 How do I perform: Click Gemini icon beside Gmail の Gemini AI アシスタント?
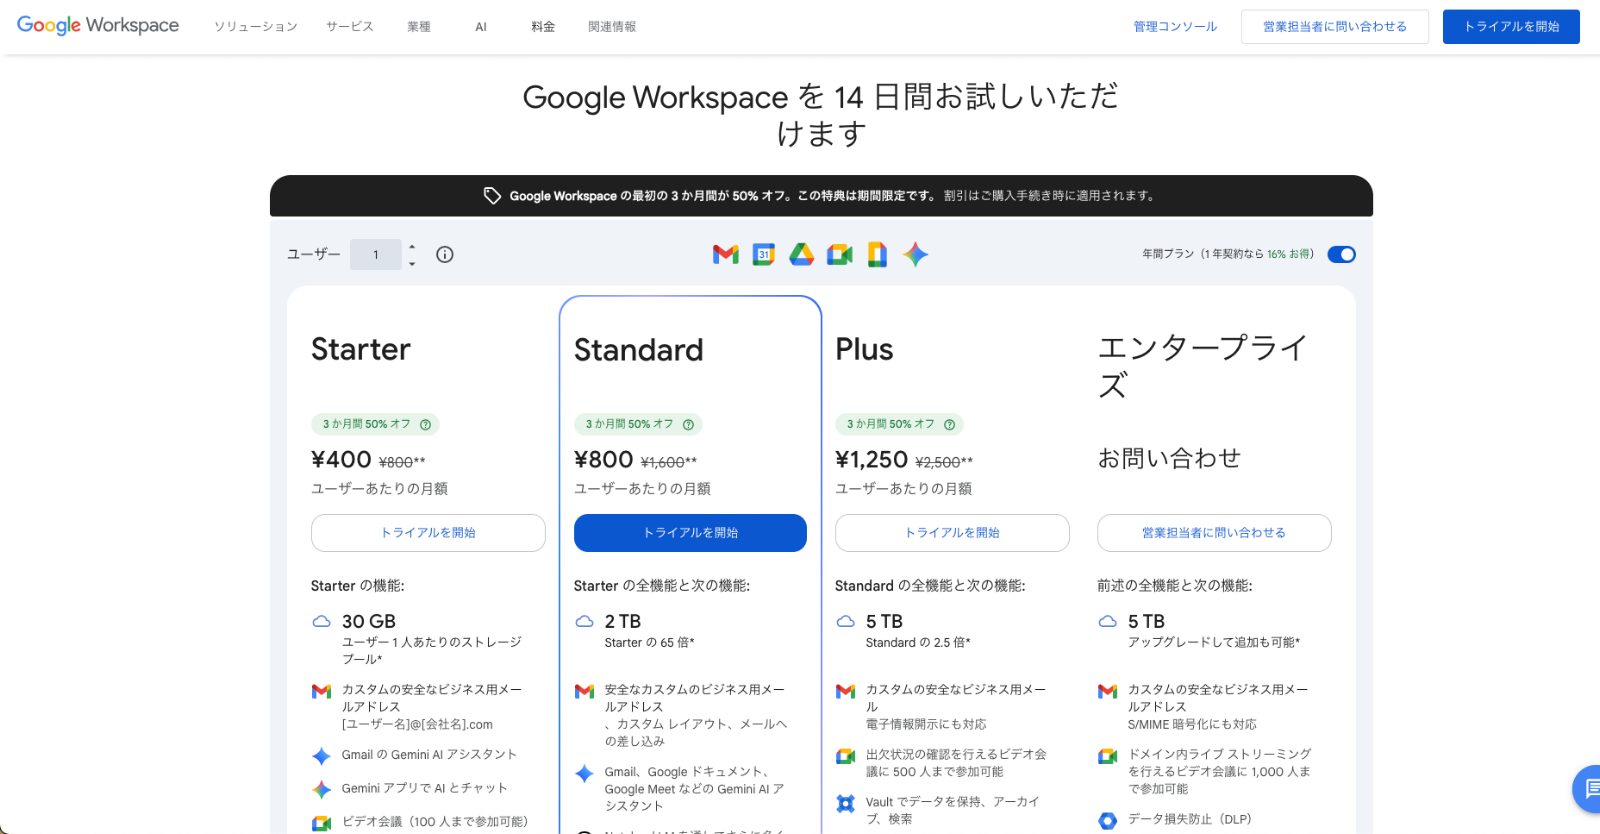coord(321,756)
